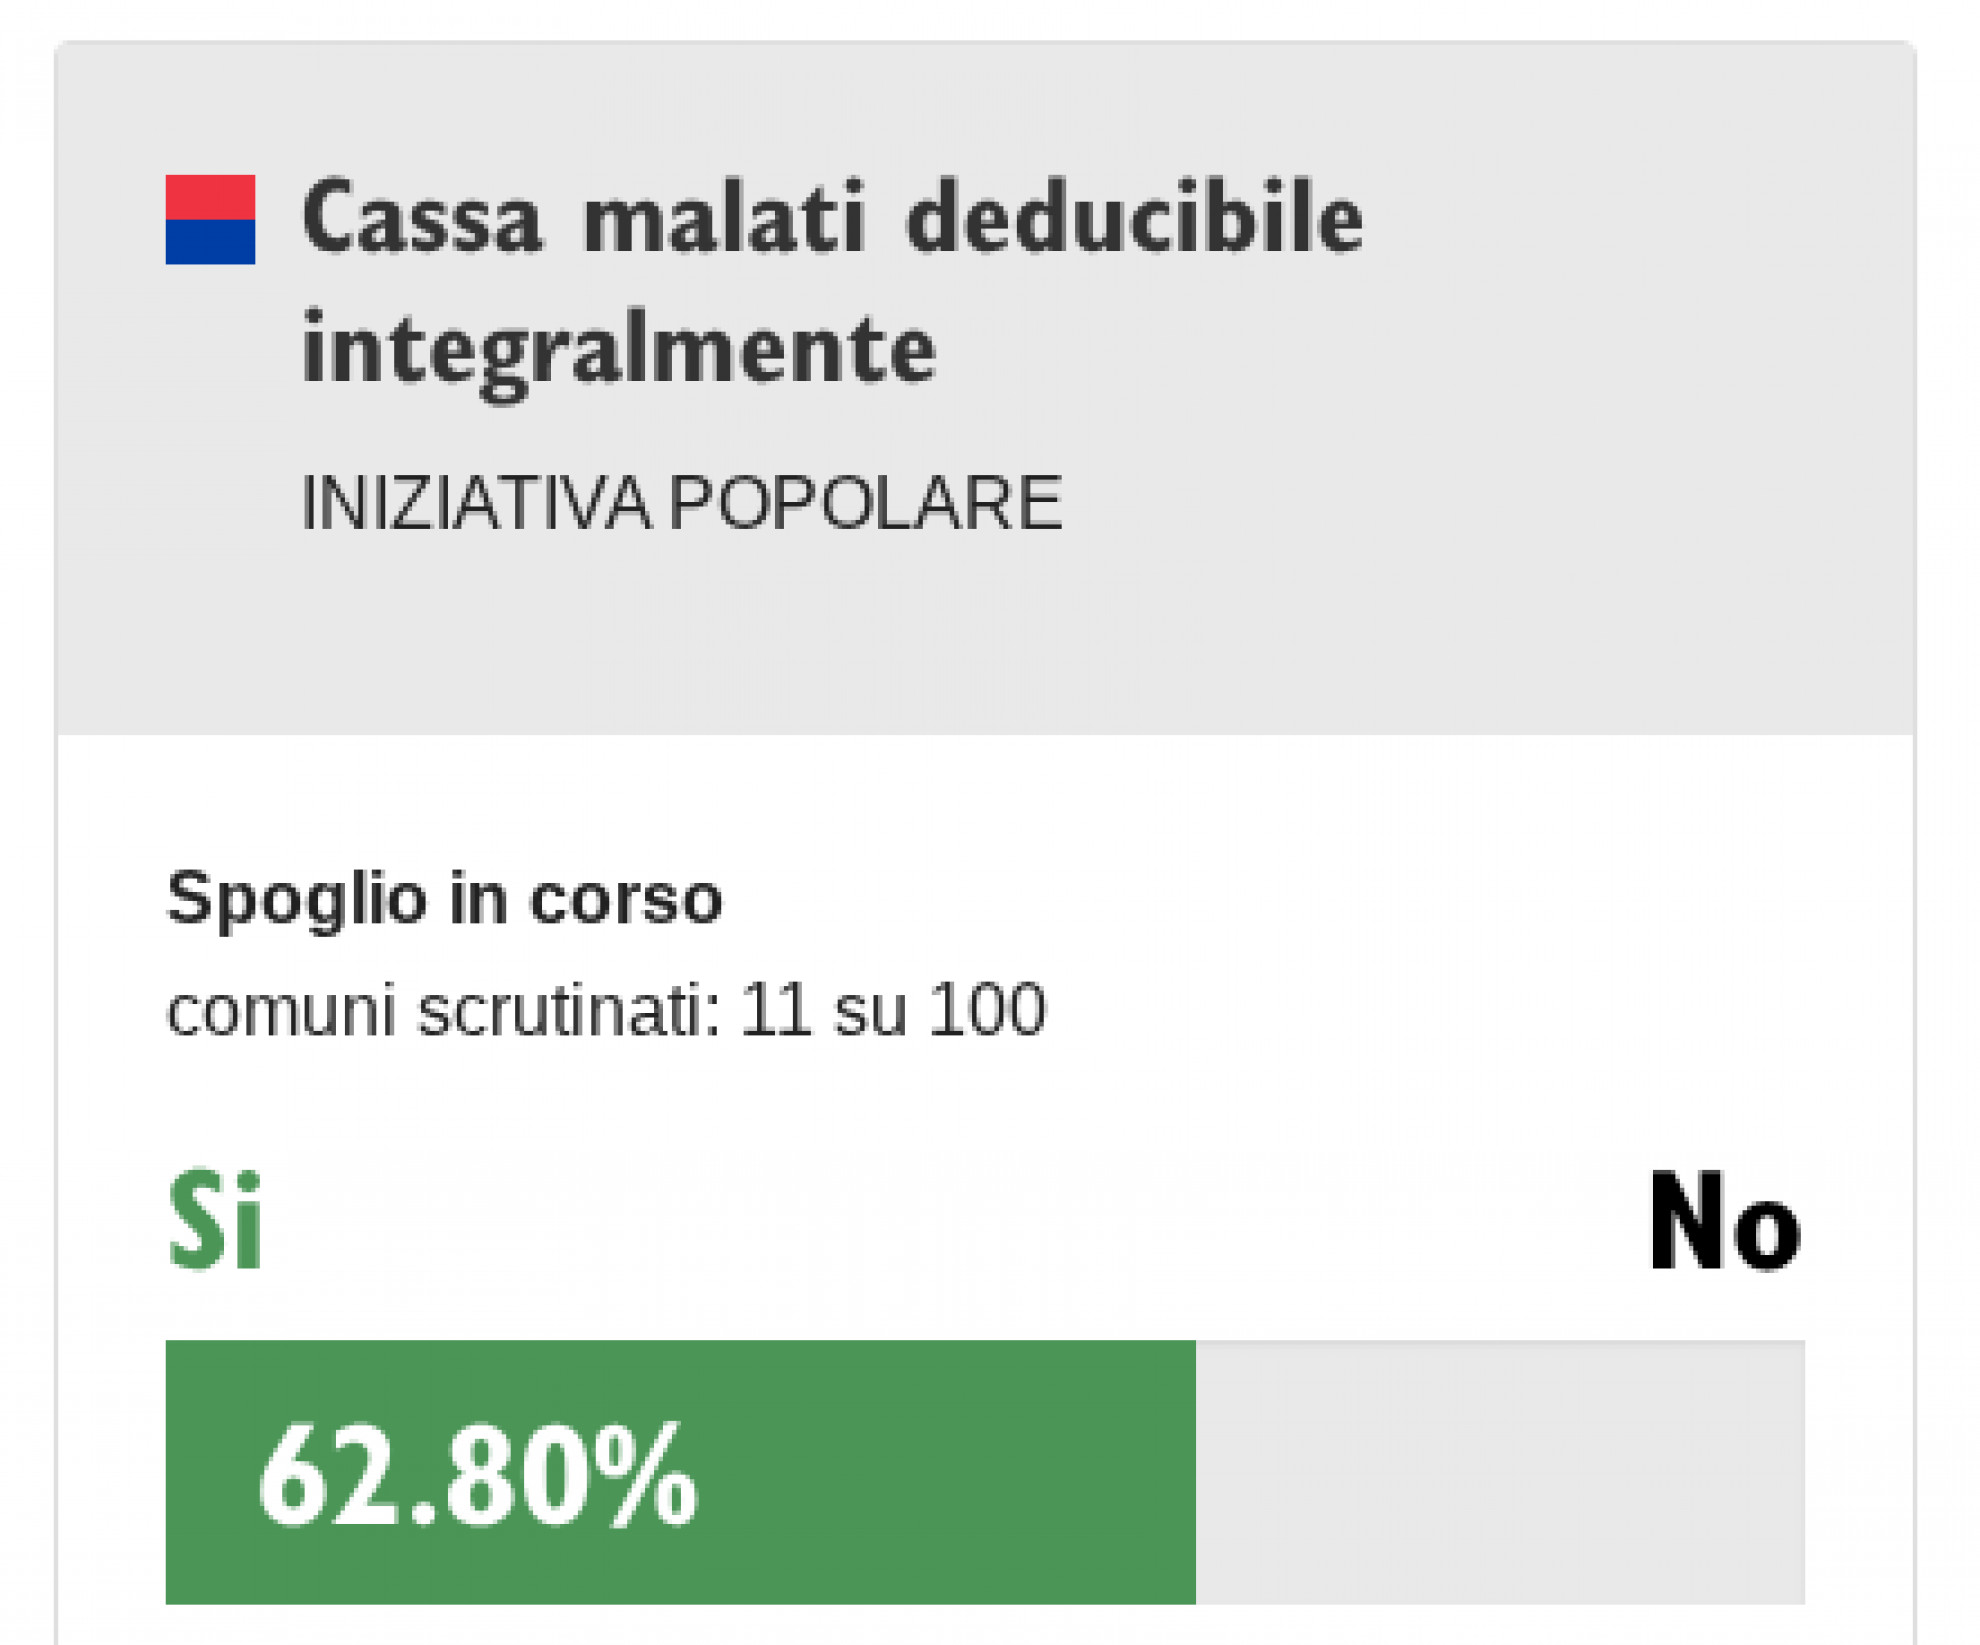Click the 62.80% percentage value

(x=477, y=1476)
